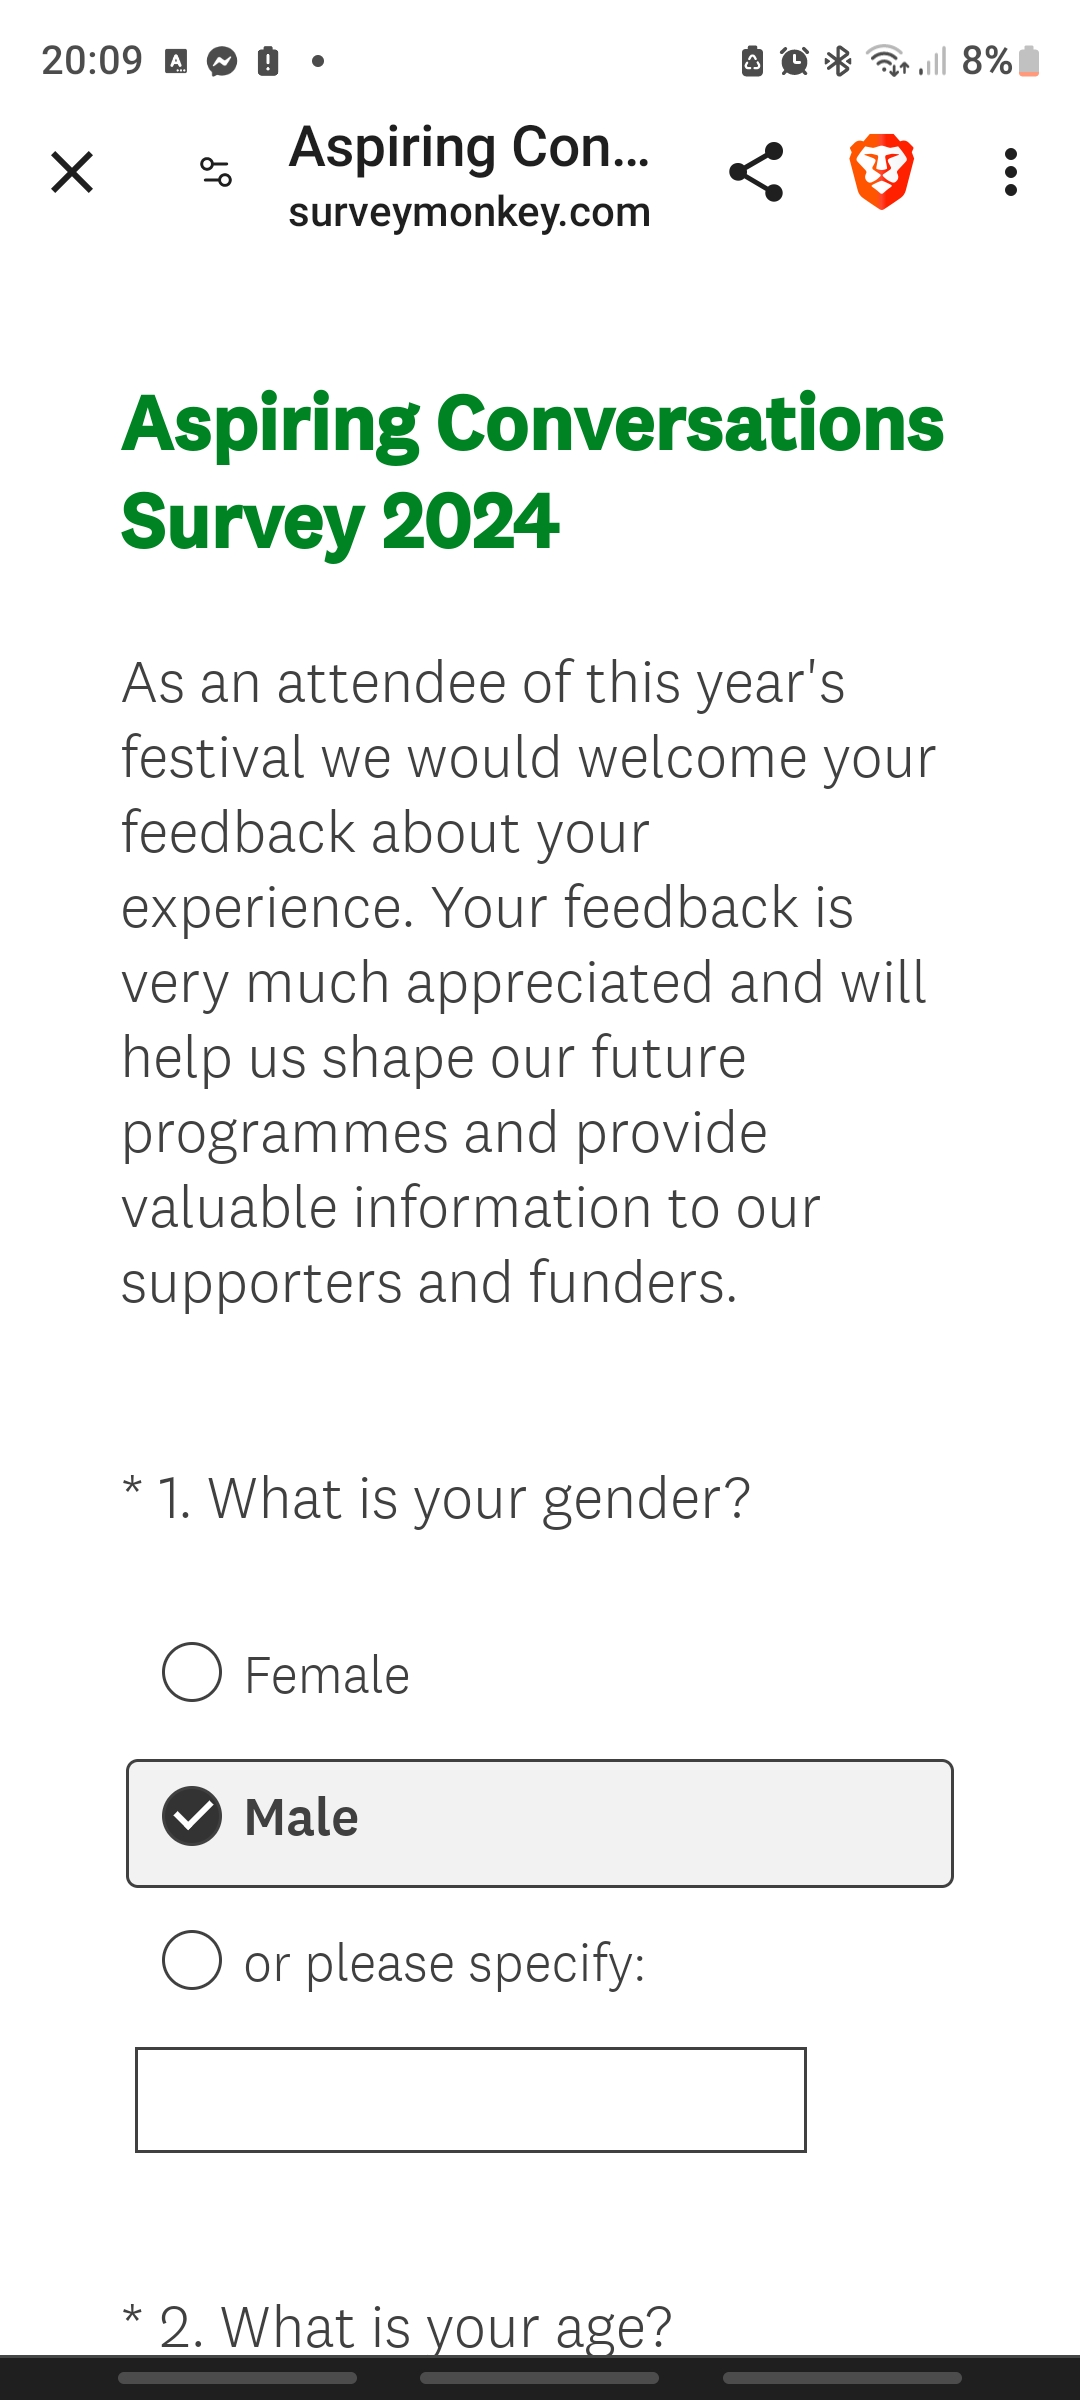Close the in-app browser tab

(72, 172)
